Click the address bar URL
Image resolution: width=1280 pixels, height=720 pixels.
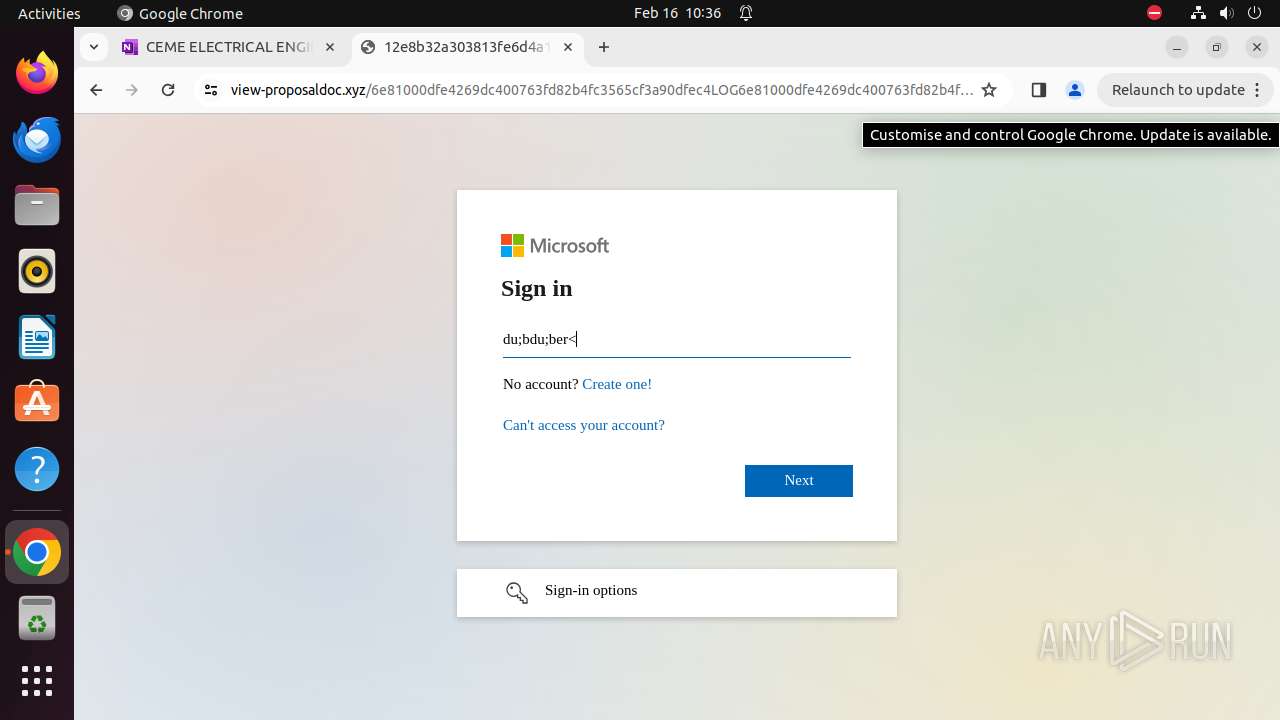[602, 90]
